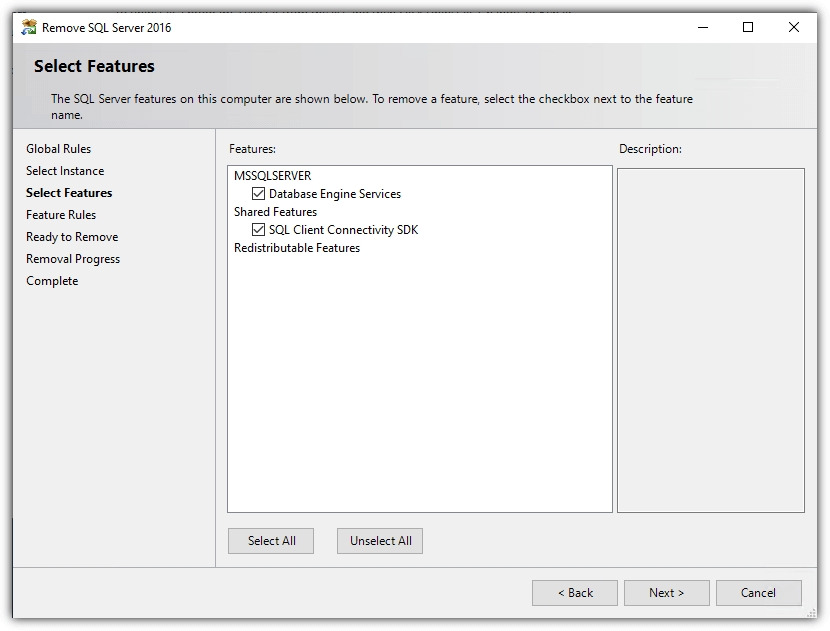Open the Global Rules step

[x=59, y=149]
